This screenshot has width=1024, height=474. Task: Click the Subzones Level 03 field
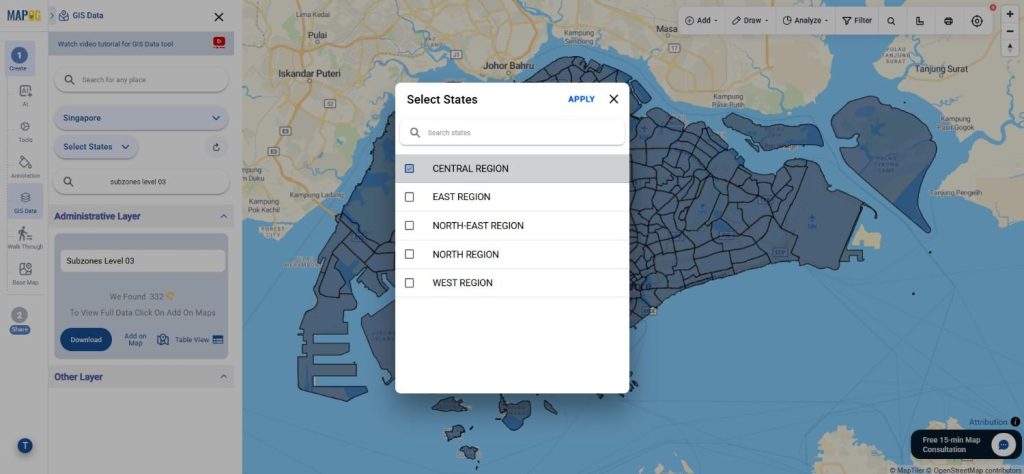[143, 261]
